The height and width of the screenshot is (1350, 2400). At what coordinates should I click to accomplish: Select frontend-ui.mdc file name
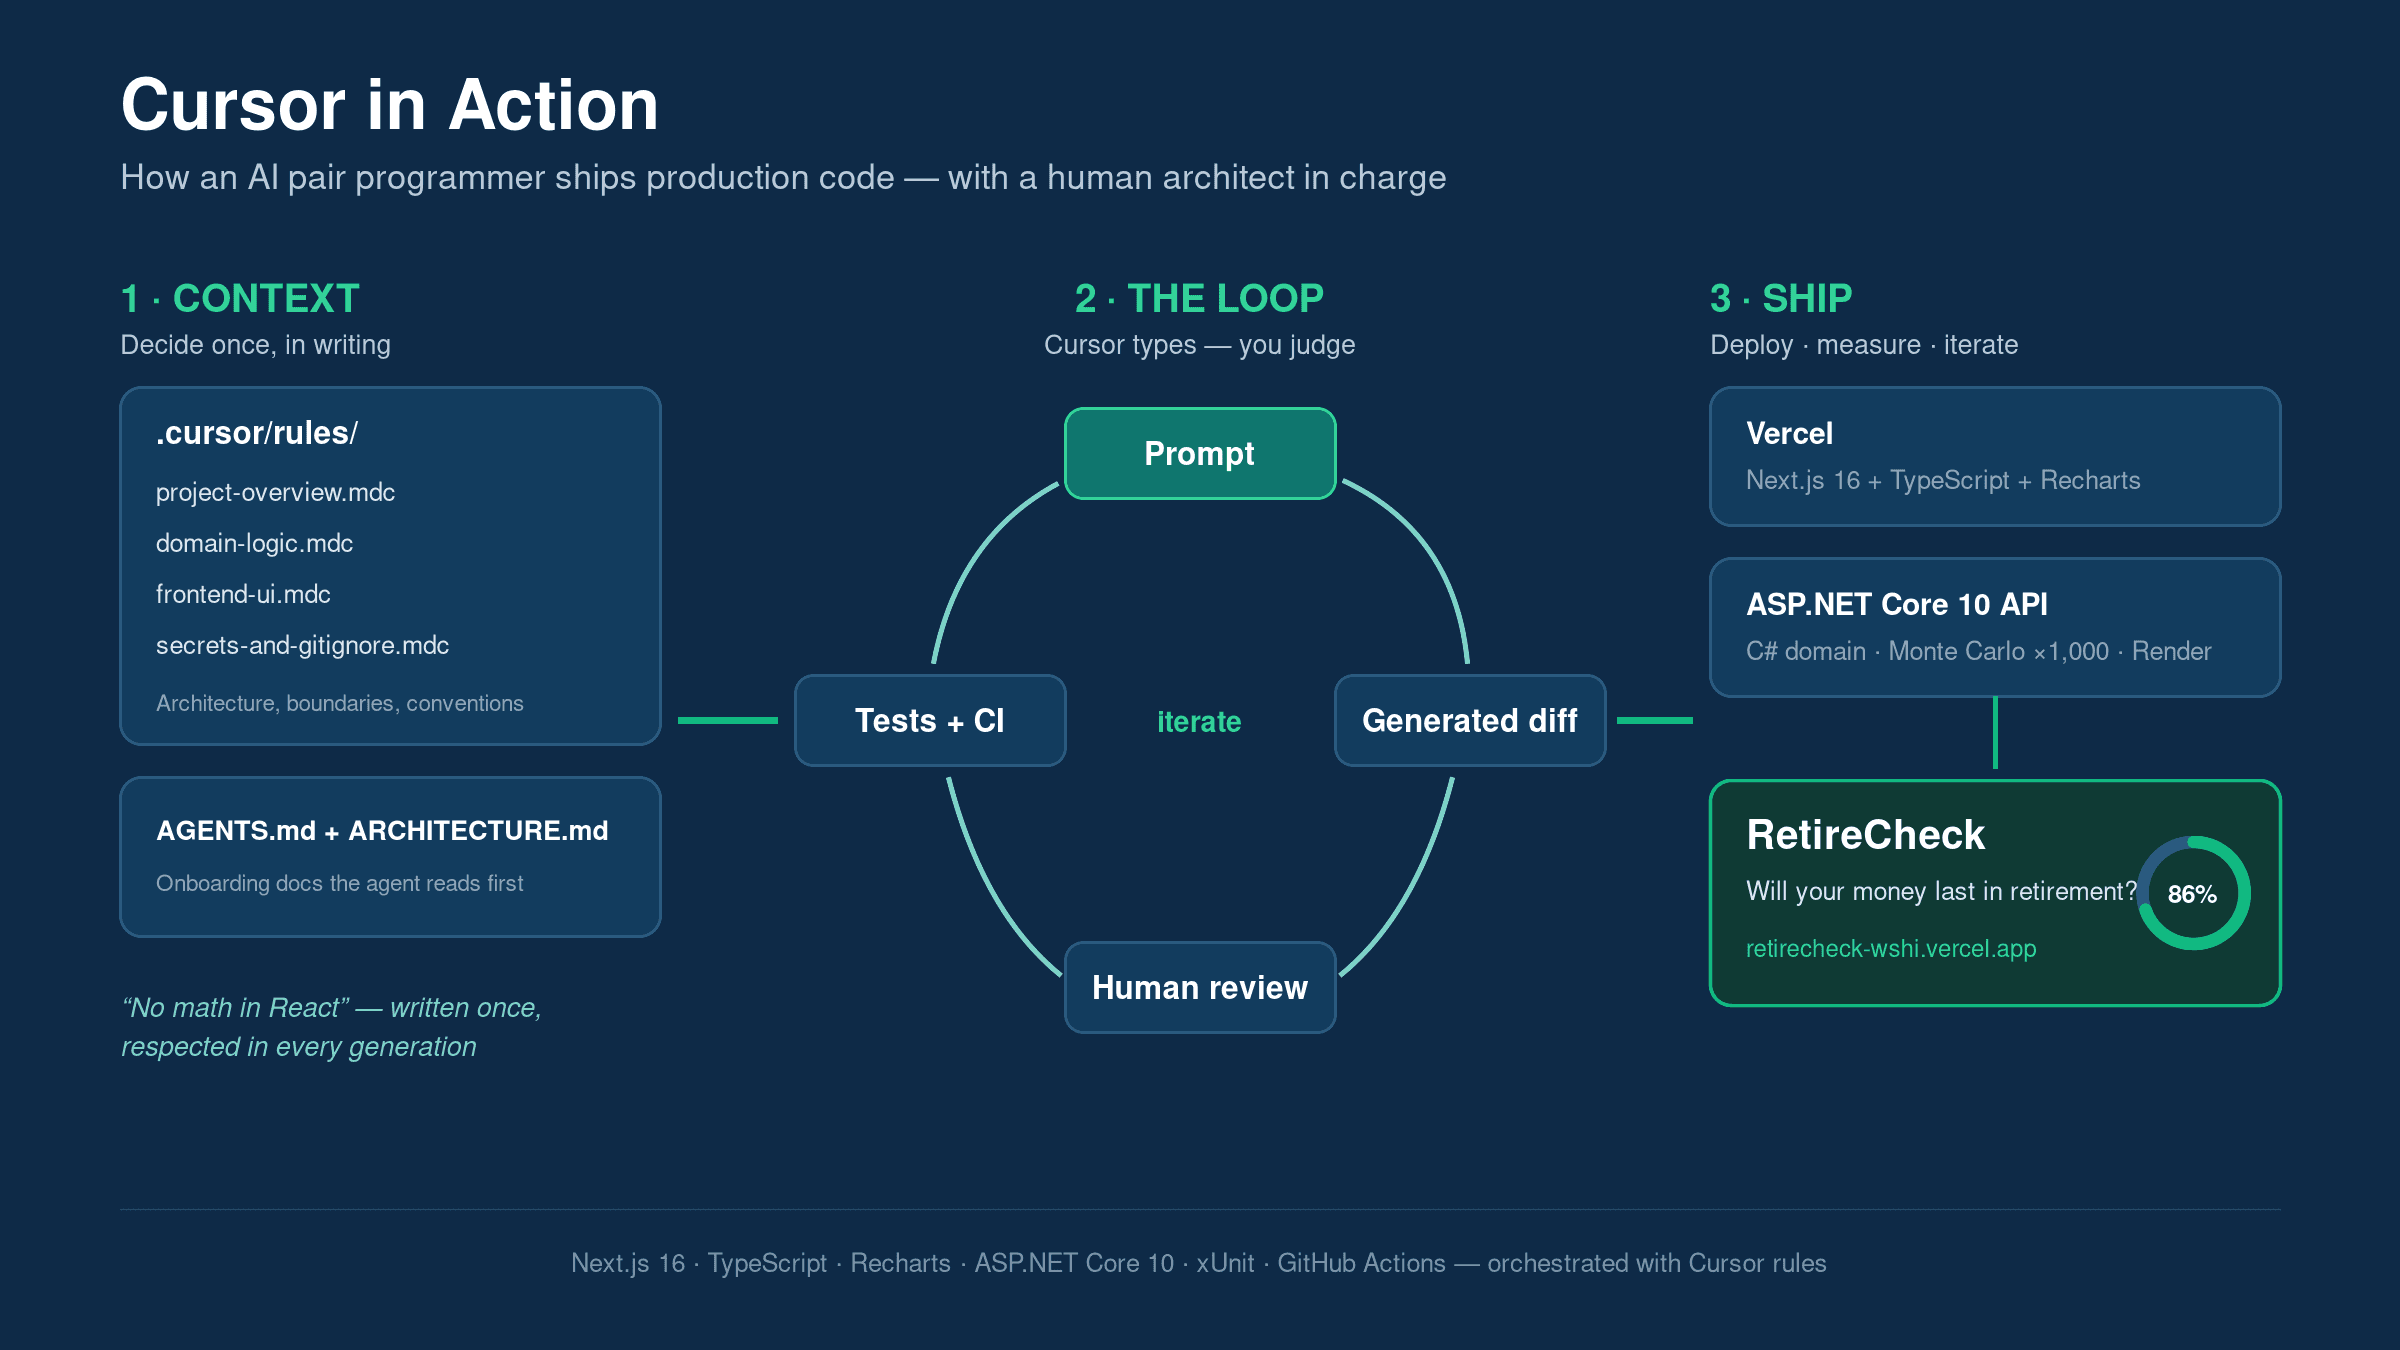click(243, 594)
